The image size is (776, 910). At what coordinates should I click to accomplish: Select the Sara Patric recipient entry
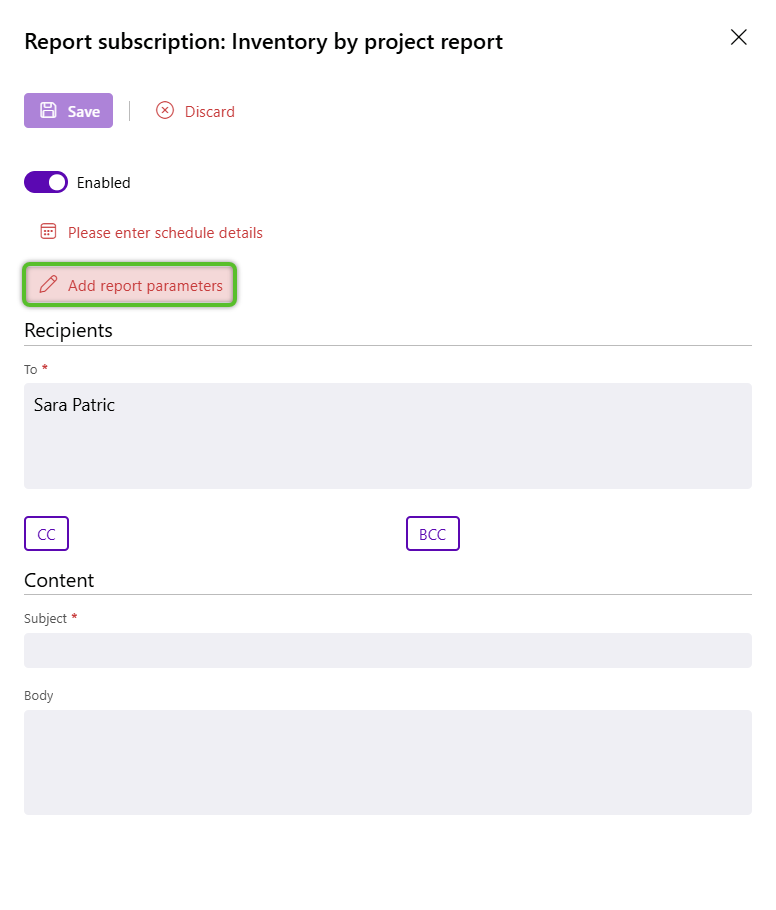click(74, 405)
